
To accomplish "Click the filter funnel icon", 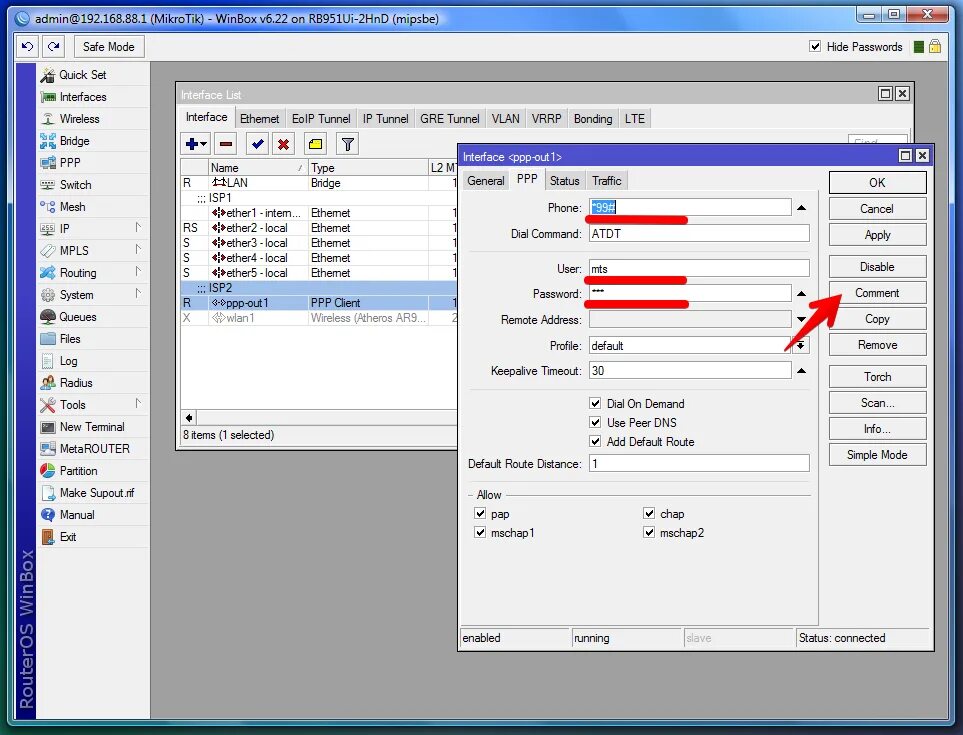I will (x=348, y=144).
